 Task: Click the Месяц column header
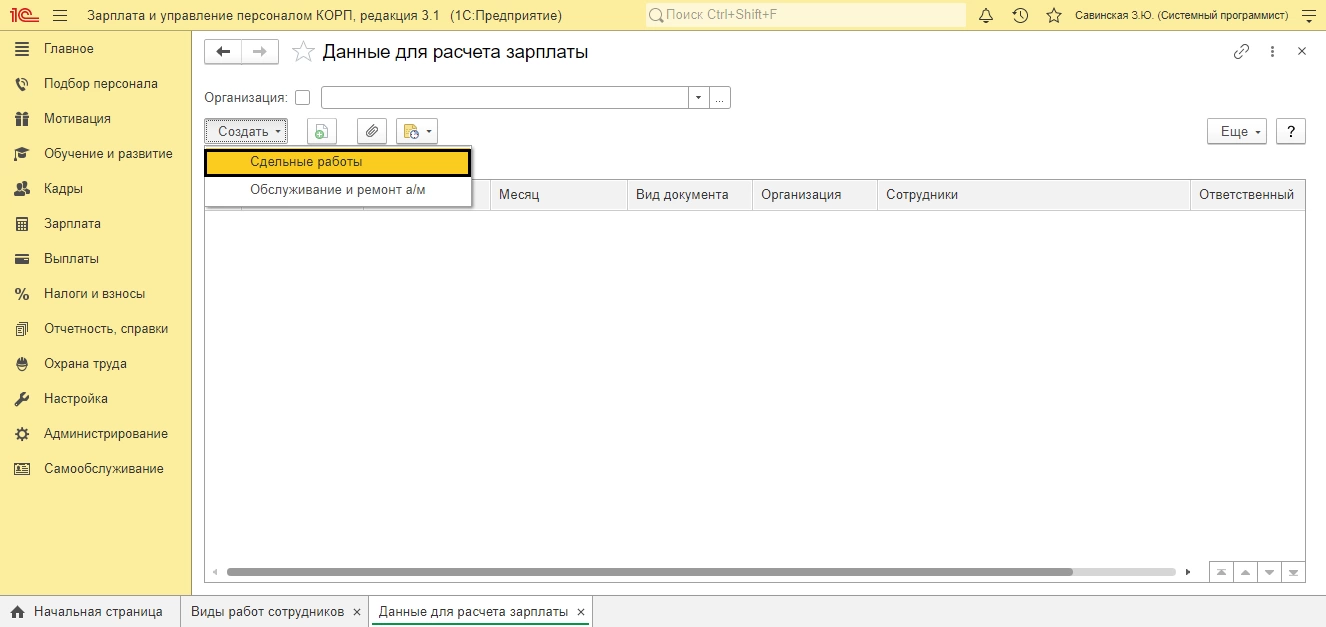point(558,195)
